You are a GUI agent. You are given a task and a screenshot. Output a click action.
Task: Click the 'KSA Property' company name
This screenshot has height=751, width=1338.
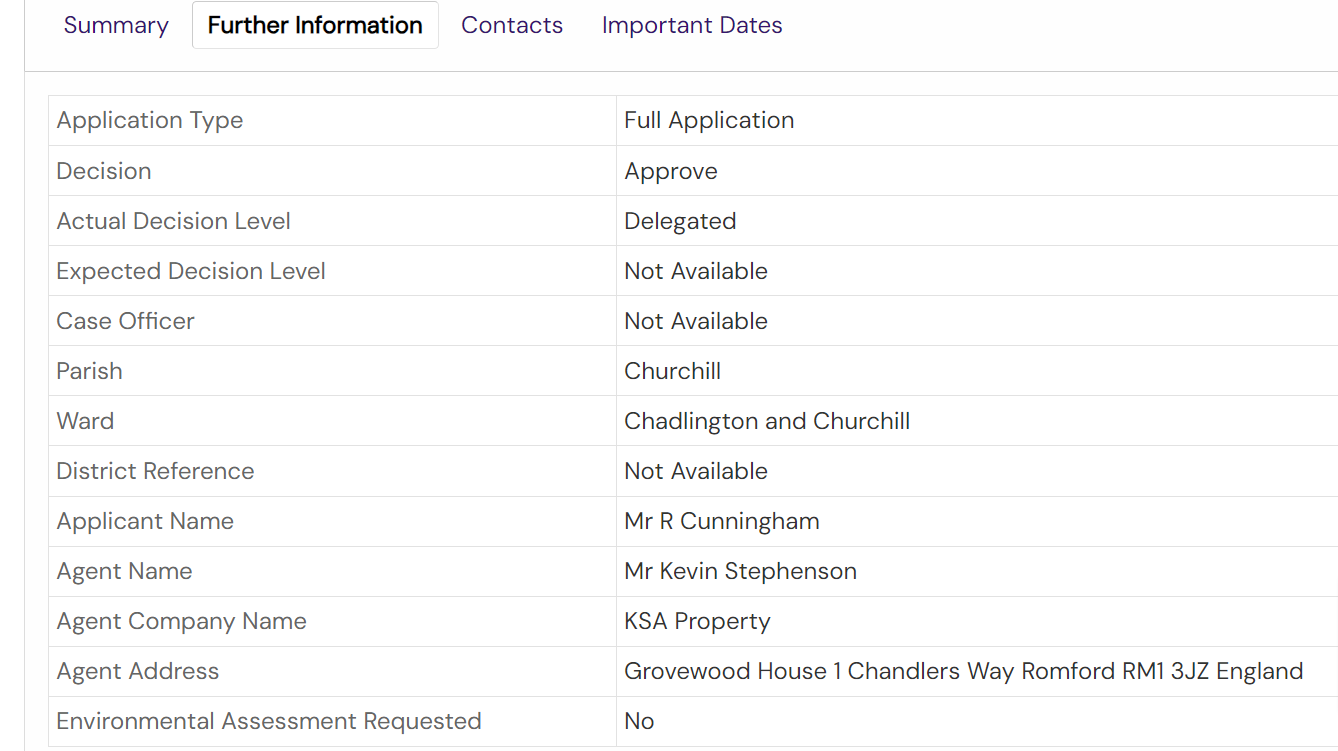697,621
